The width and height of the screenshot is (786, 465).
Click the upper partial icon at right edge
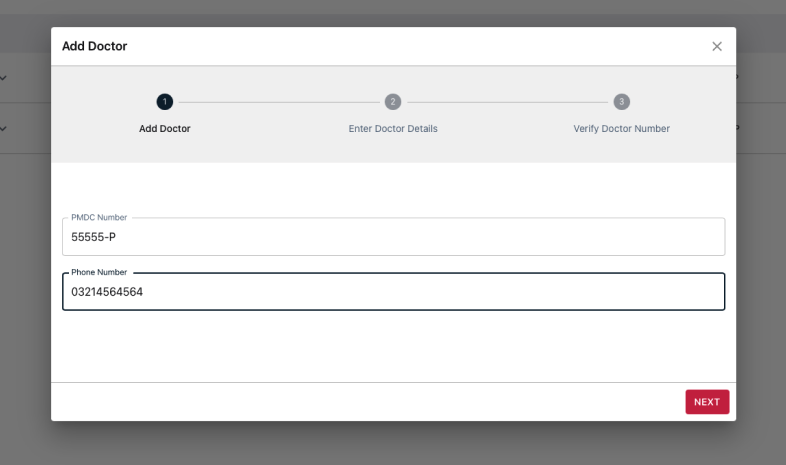pyautogui.click(x=737, y=77)
